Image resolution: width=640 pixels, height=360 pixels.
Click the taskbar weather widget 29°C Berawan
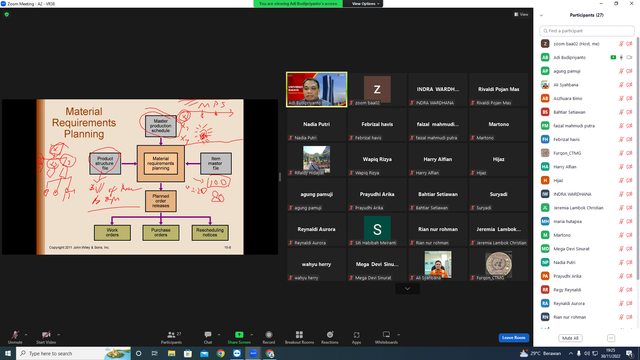point(540,353)
